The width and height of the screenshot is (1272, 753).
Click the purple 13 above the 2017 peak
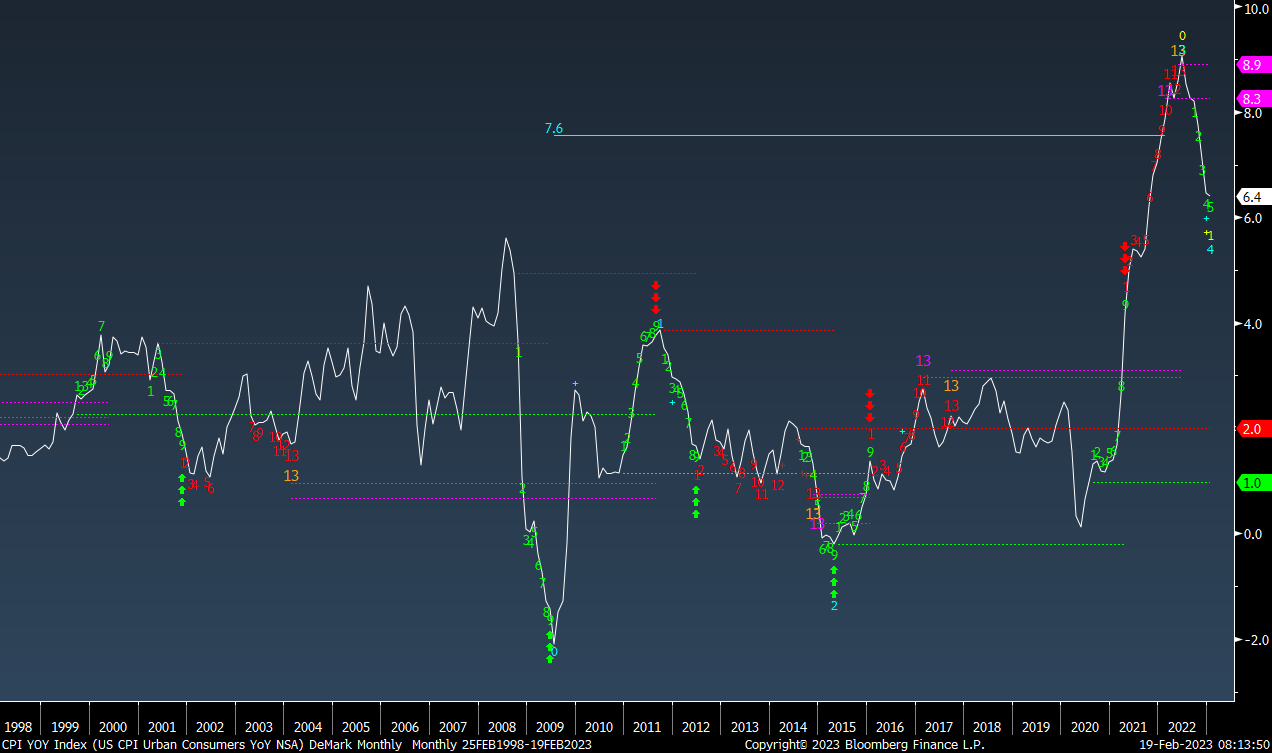(x=923, y=361)
